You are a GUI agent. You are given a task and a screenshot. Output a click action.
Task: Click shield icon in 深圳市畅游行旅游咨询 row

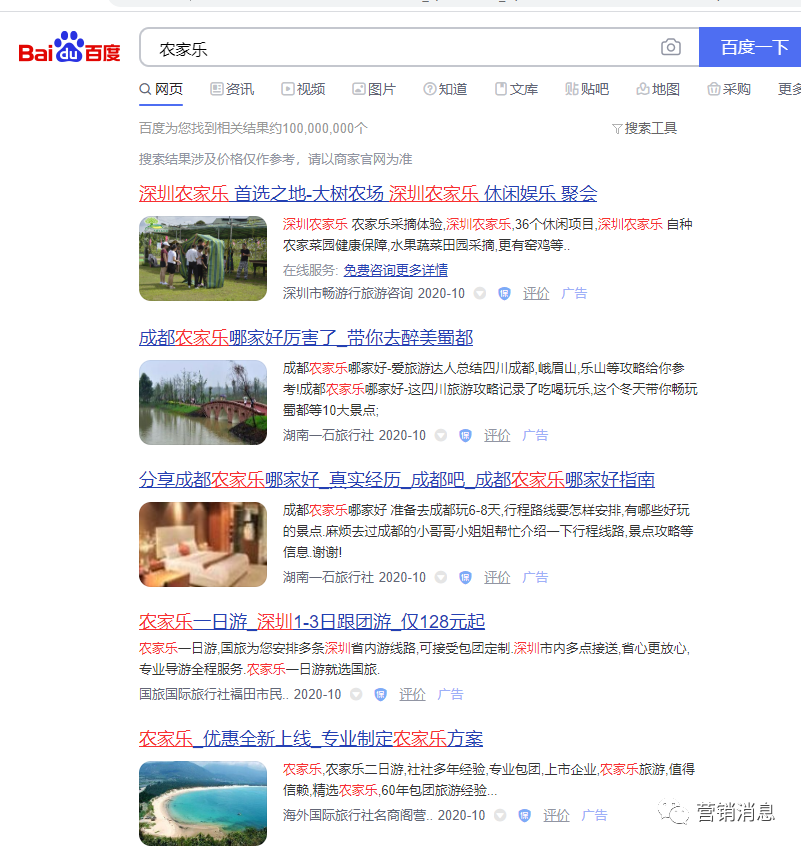tap(504, 293)
